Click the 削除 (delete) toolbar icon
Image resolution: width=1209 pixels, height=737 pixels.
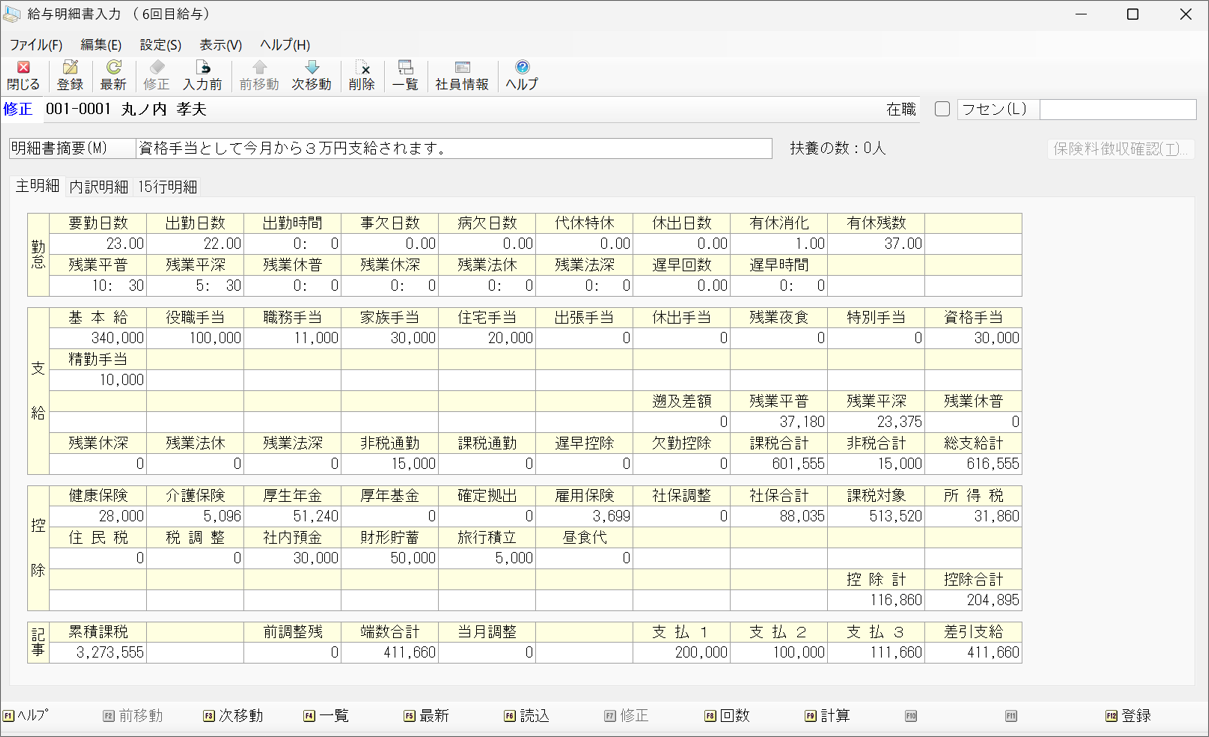[361, 75]
